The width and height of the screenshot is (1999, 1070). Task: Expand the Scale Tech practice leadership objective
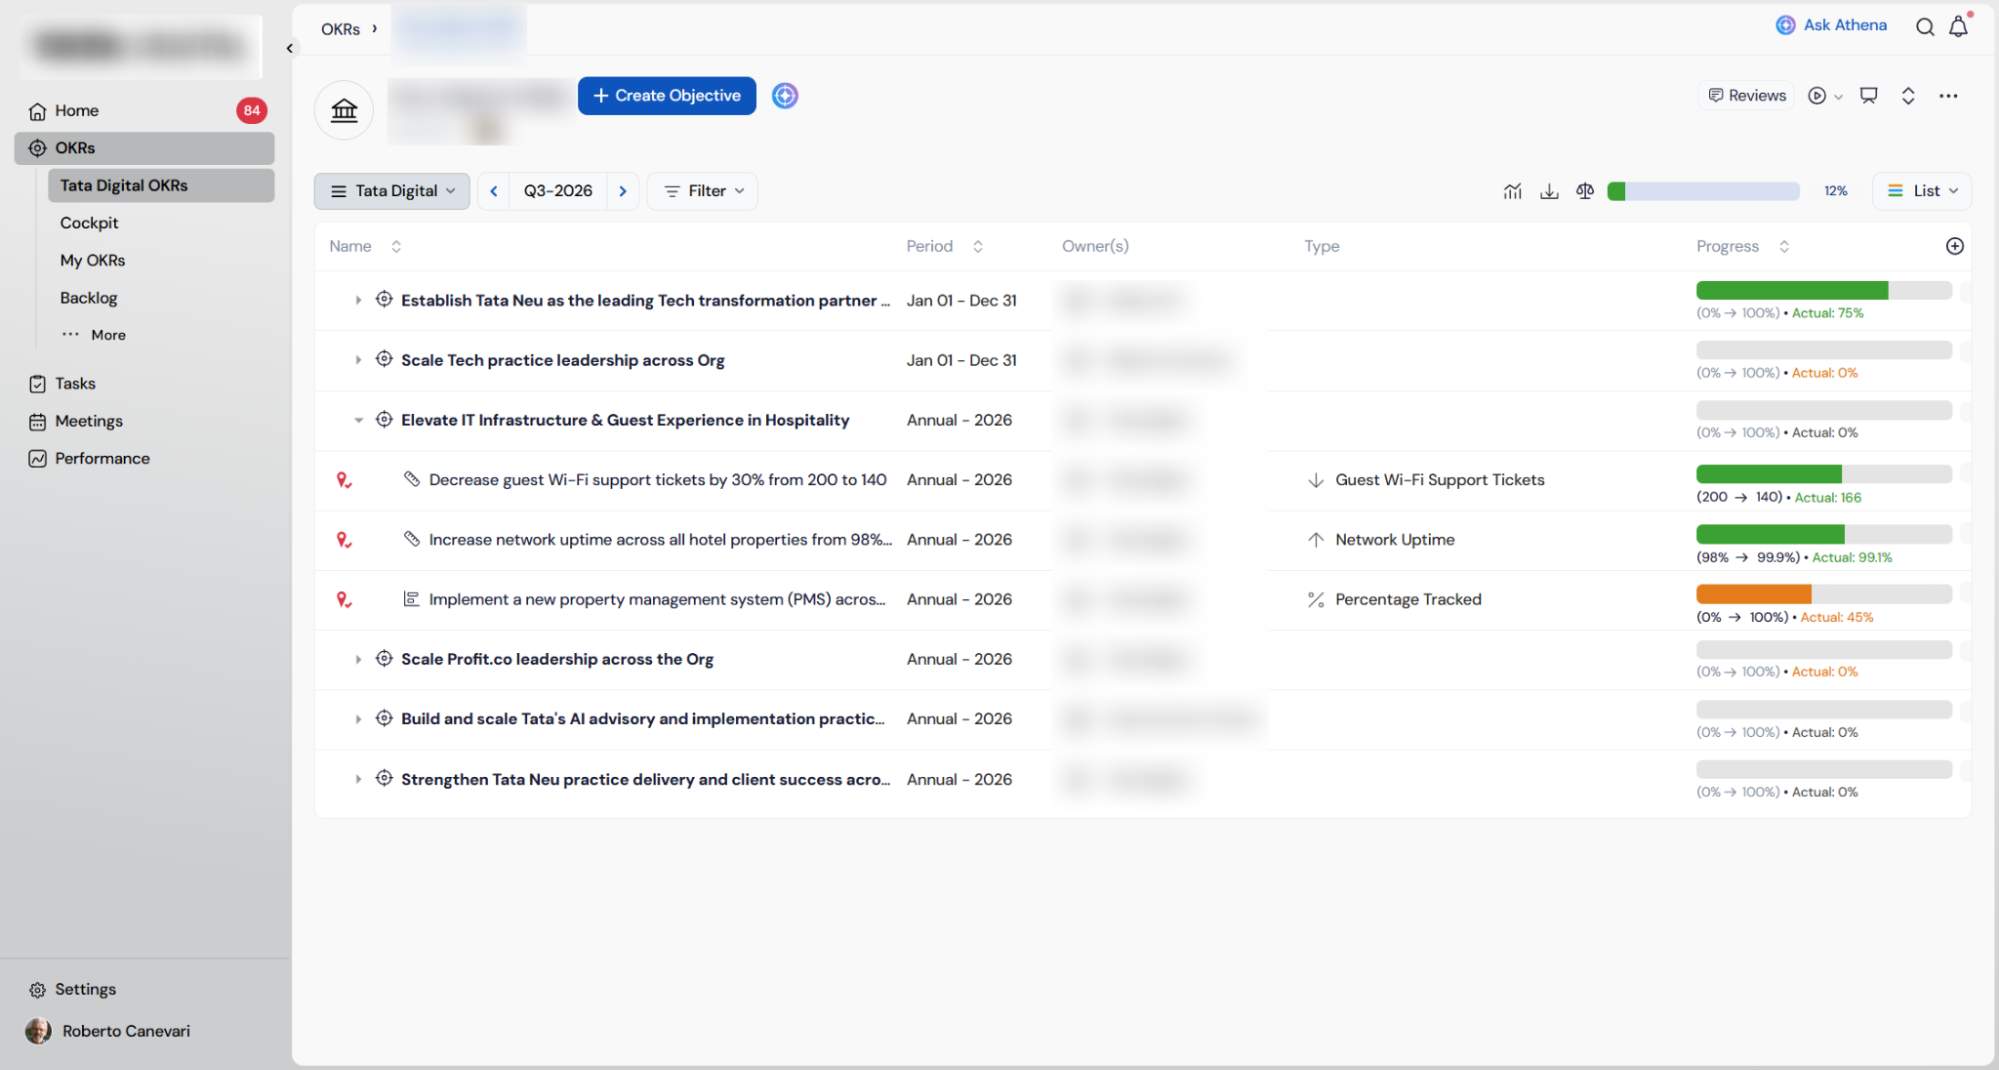[358, 360]
